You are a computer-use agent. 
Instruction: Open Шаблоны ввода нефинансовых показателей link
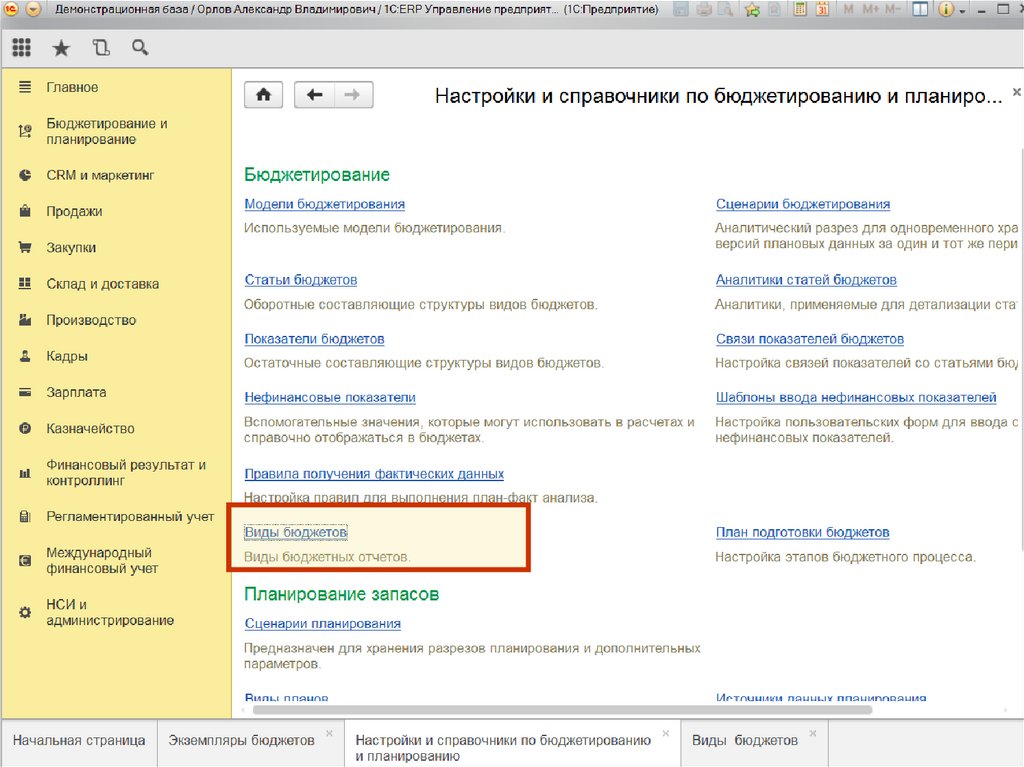click(856, 397)
